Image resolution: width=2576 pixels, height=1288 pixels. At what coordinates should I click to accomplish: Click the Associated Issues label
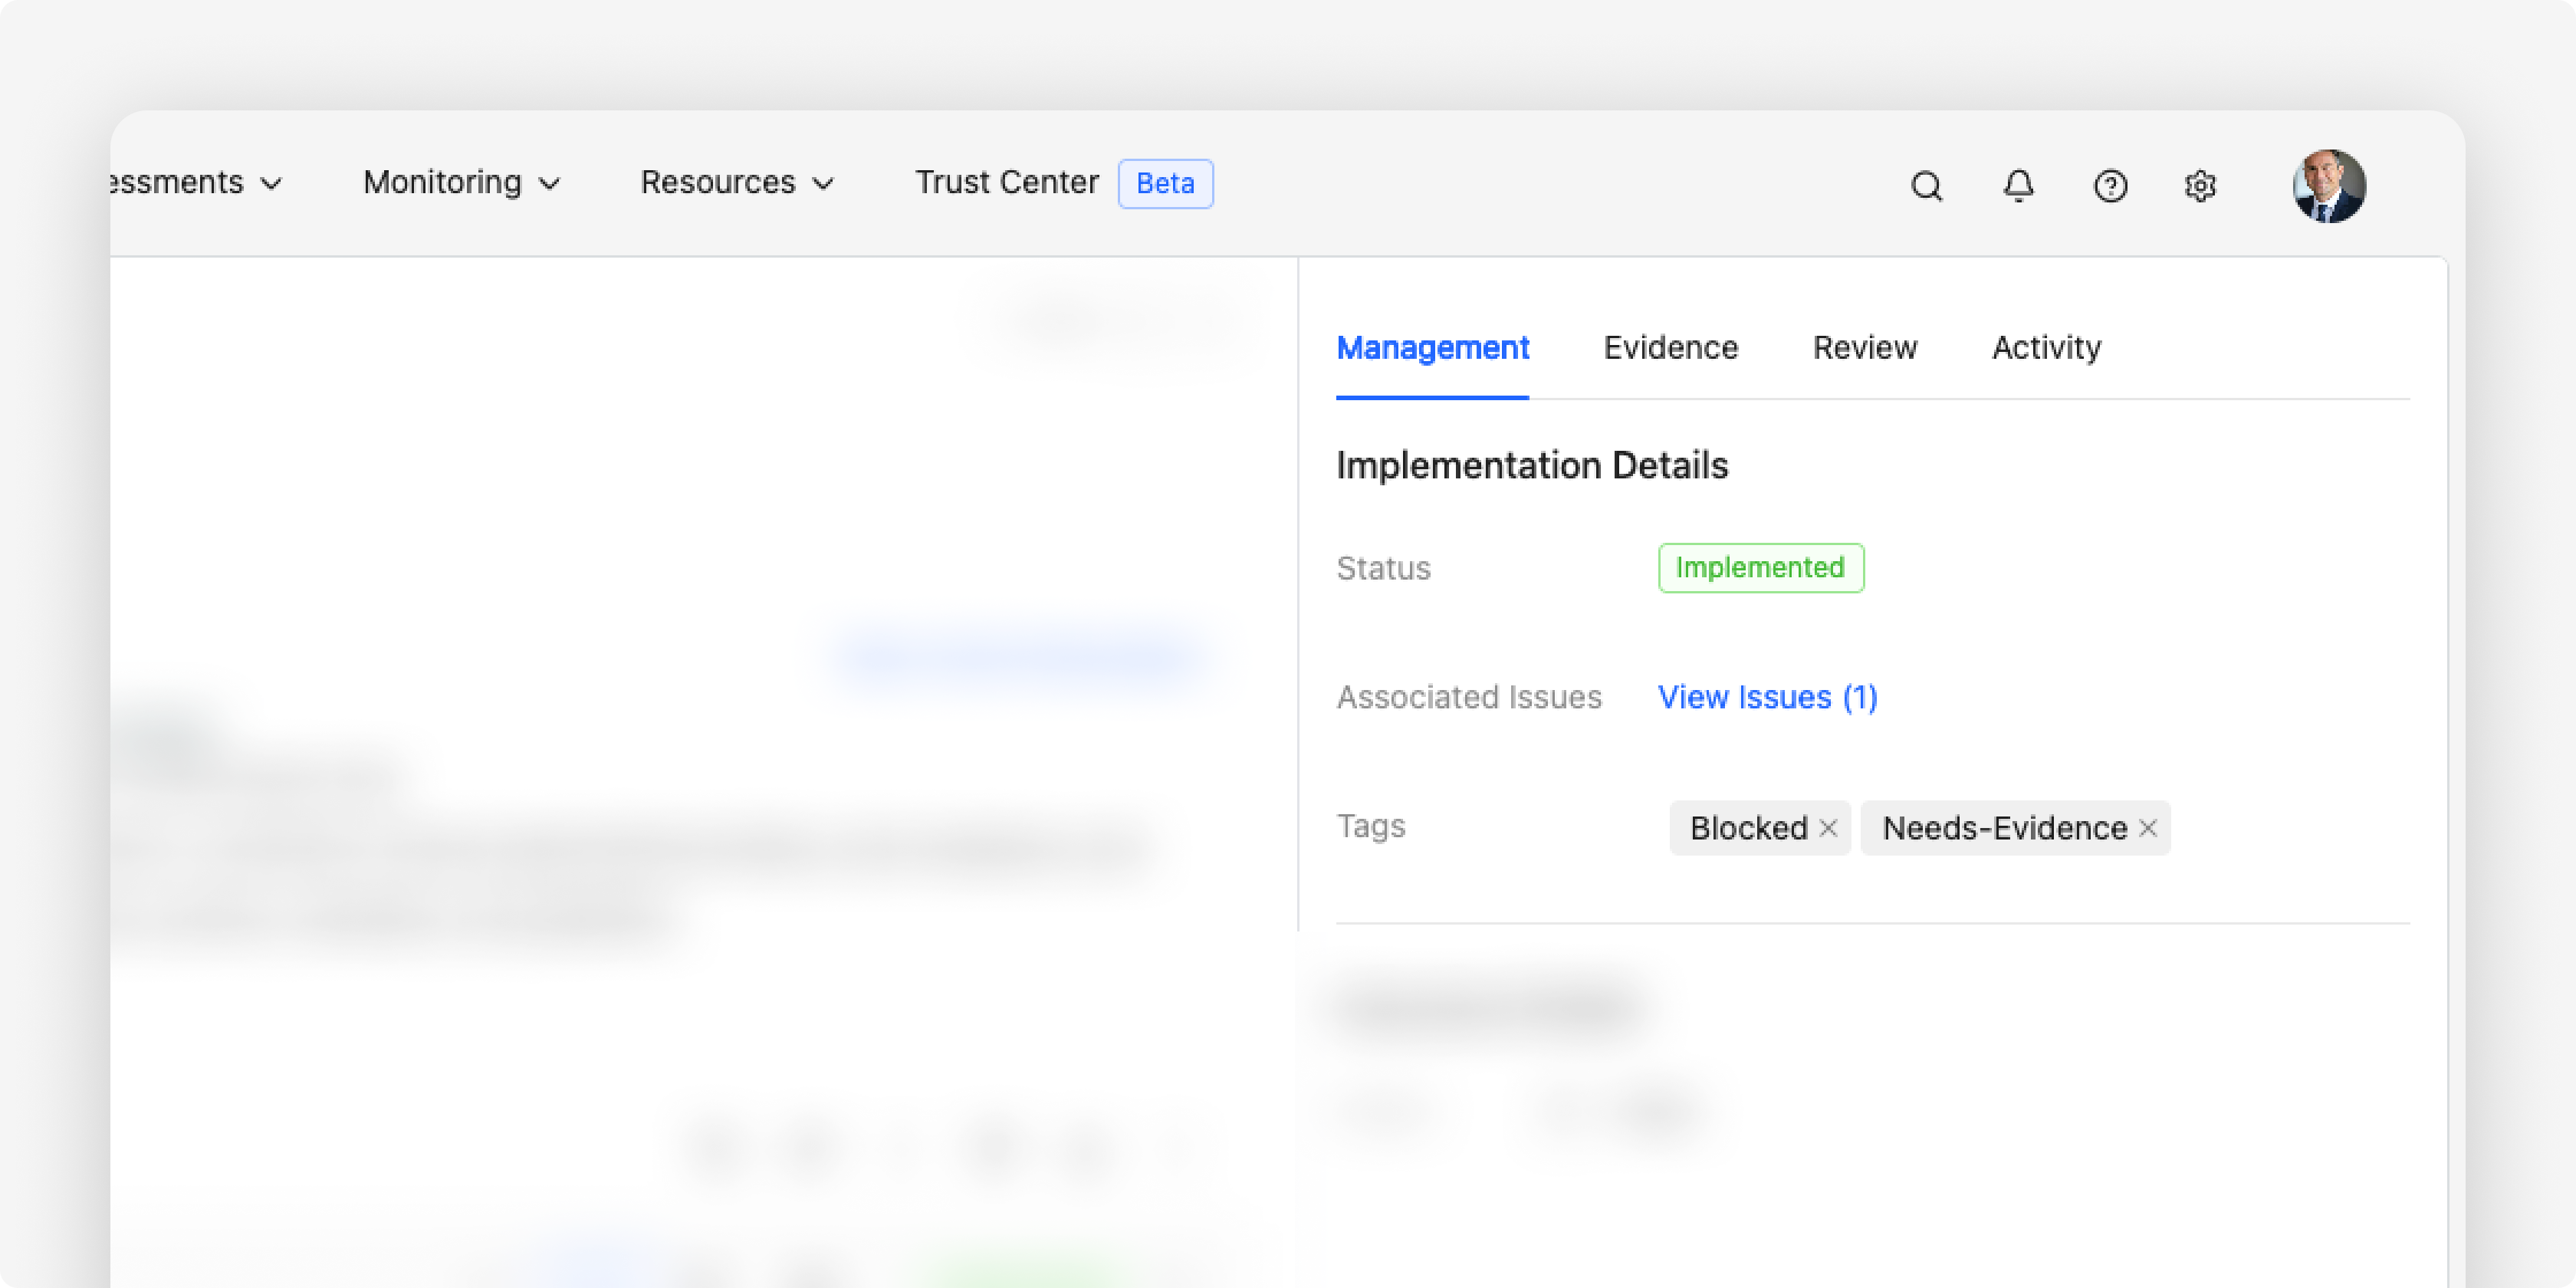tap(1469, 697)
